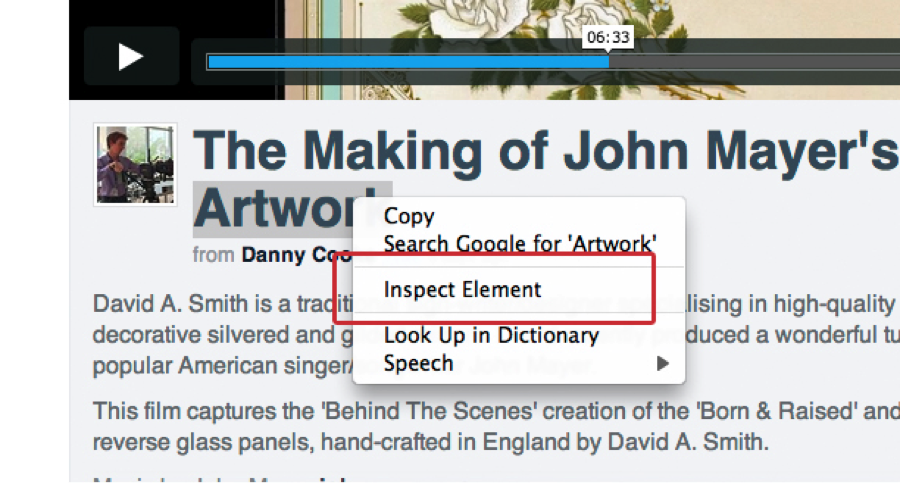This screenshot has width=900, height=483.
Task: Click the 'from' label before author name
Action: pos(213,254)
